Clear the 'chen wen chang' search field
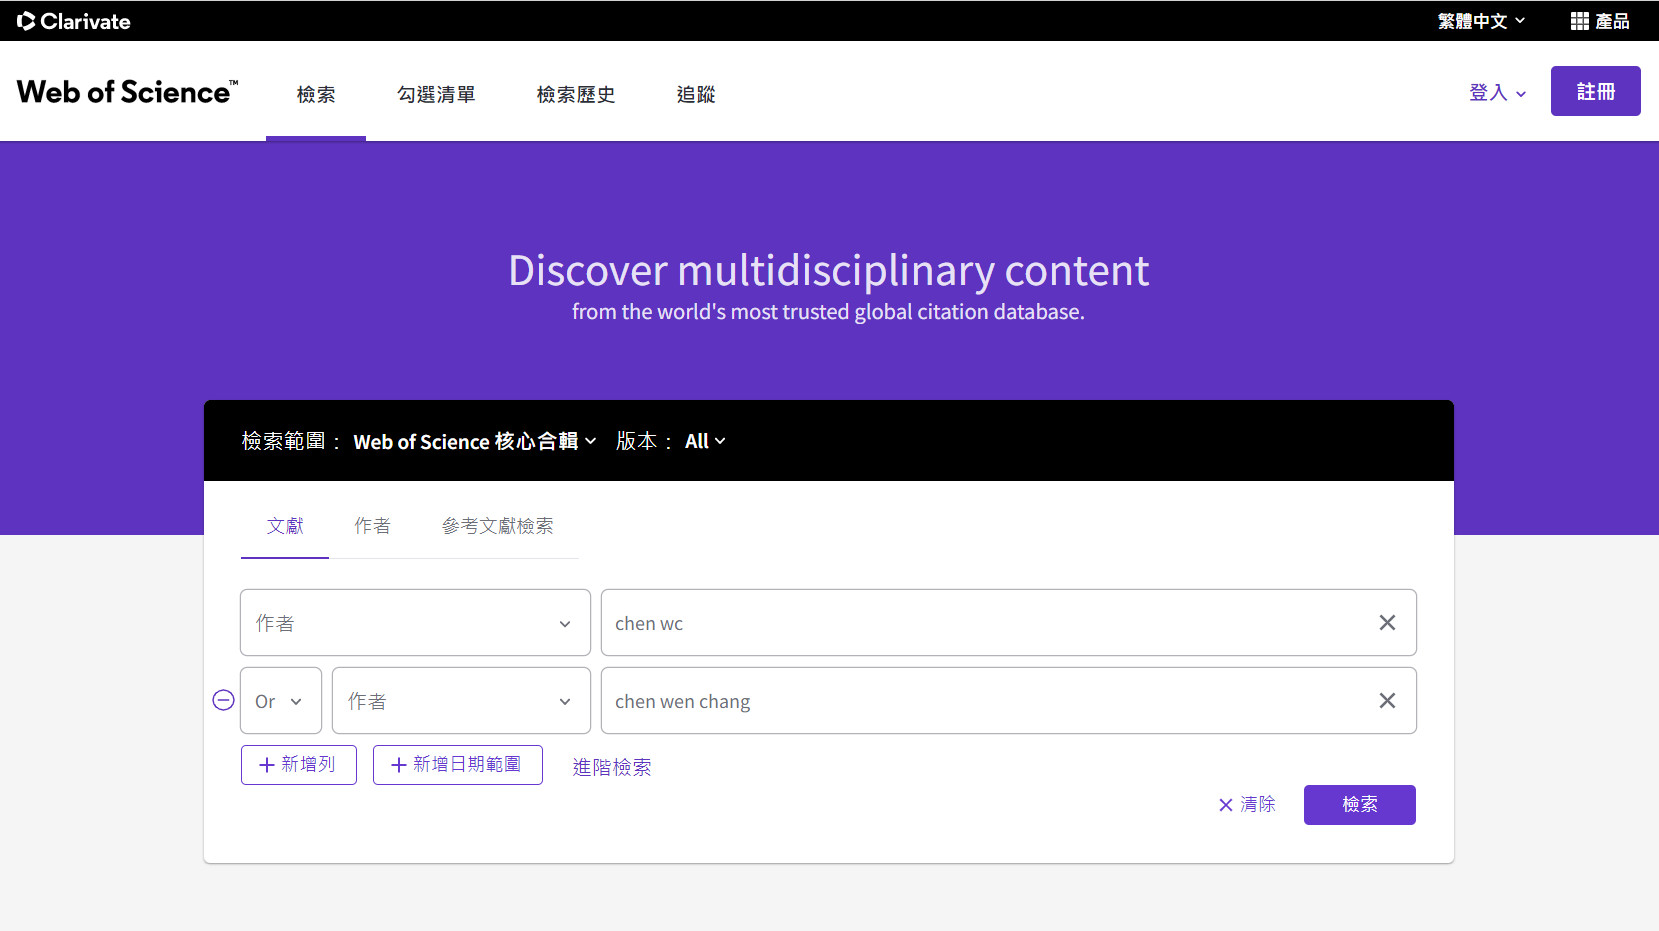1659x931 pixels. (x=1387, y=701)
